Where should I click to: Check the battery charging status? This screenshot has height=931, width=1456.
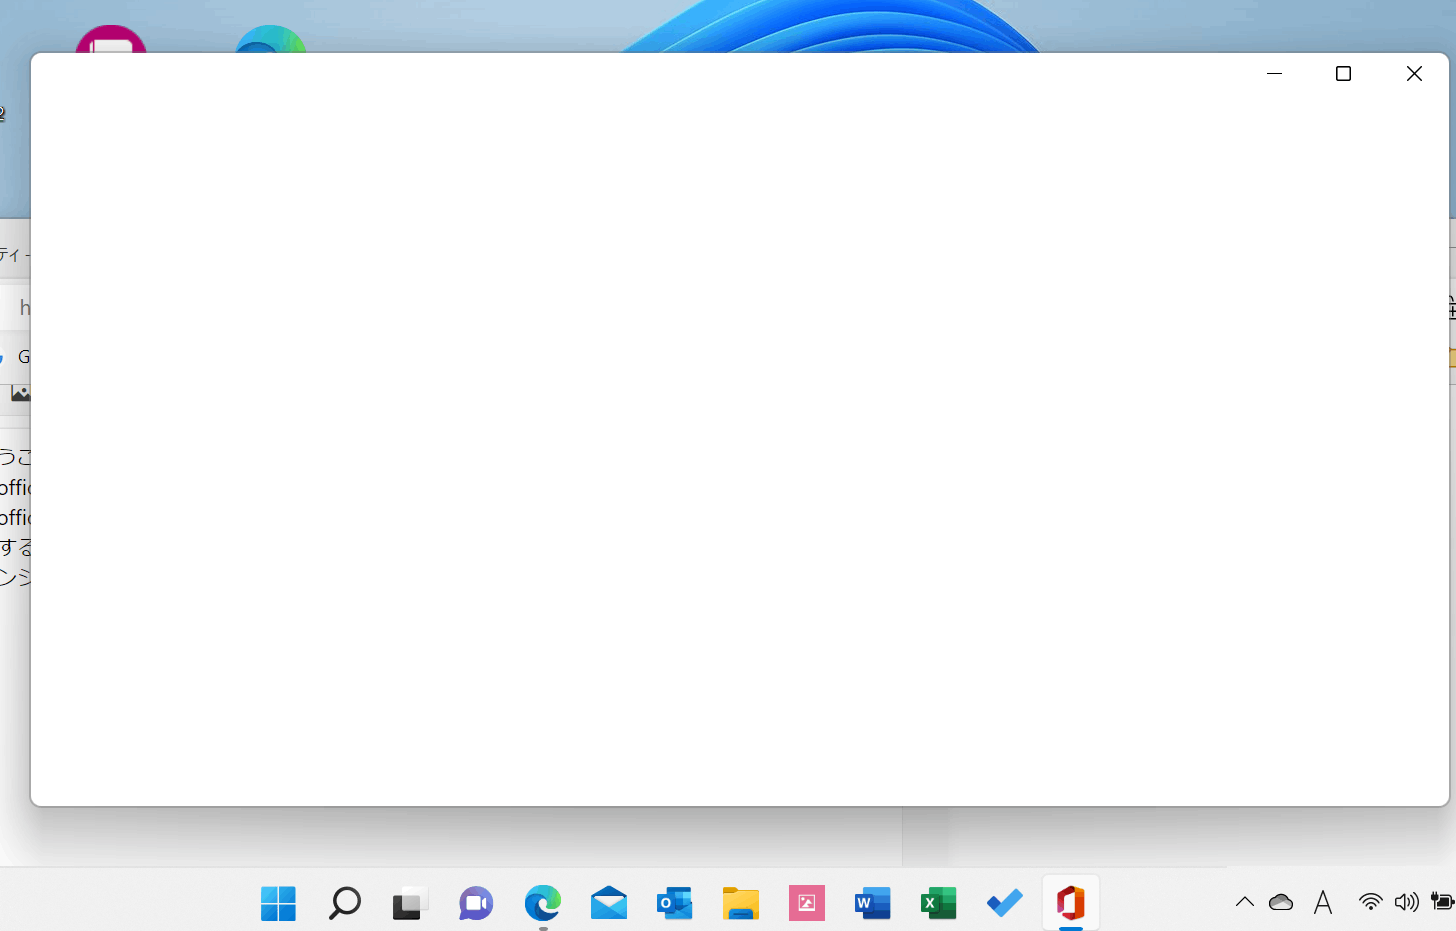pos(1443,901)
